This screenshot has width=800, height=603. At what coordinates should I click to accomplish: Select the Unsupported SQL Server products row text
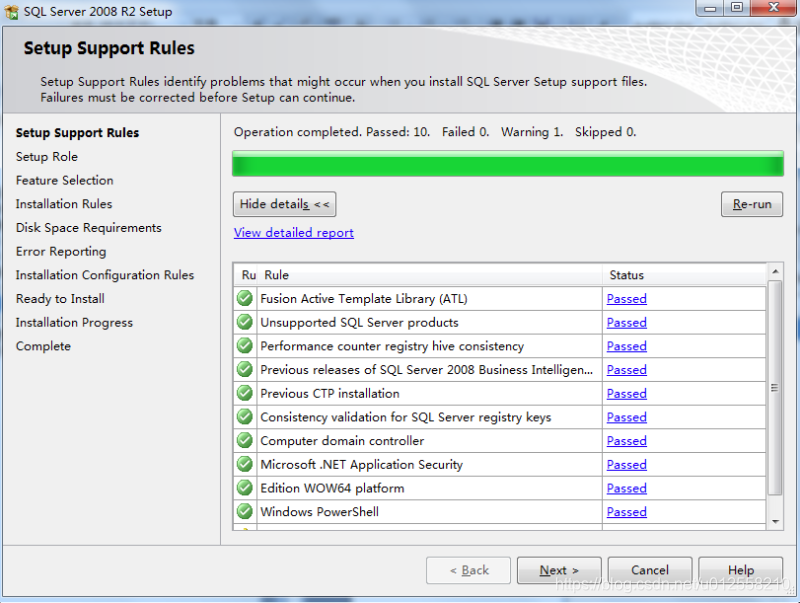click(359, 322)
